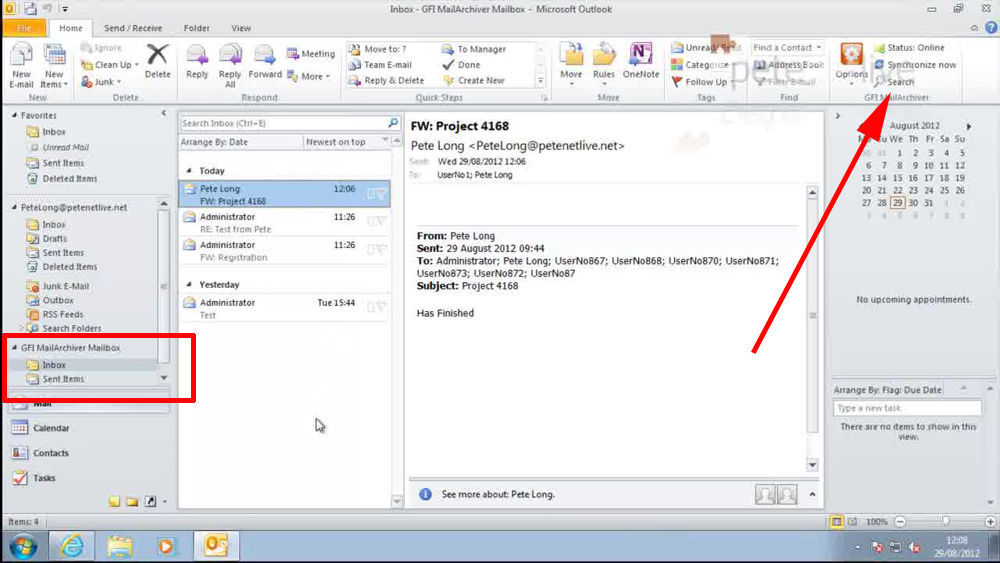Collapse the Favorites folder group
This screenshot has width=1000, height=563.
pyautogui.click(x=14, y=115)
